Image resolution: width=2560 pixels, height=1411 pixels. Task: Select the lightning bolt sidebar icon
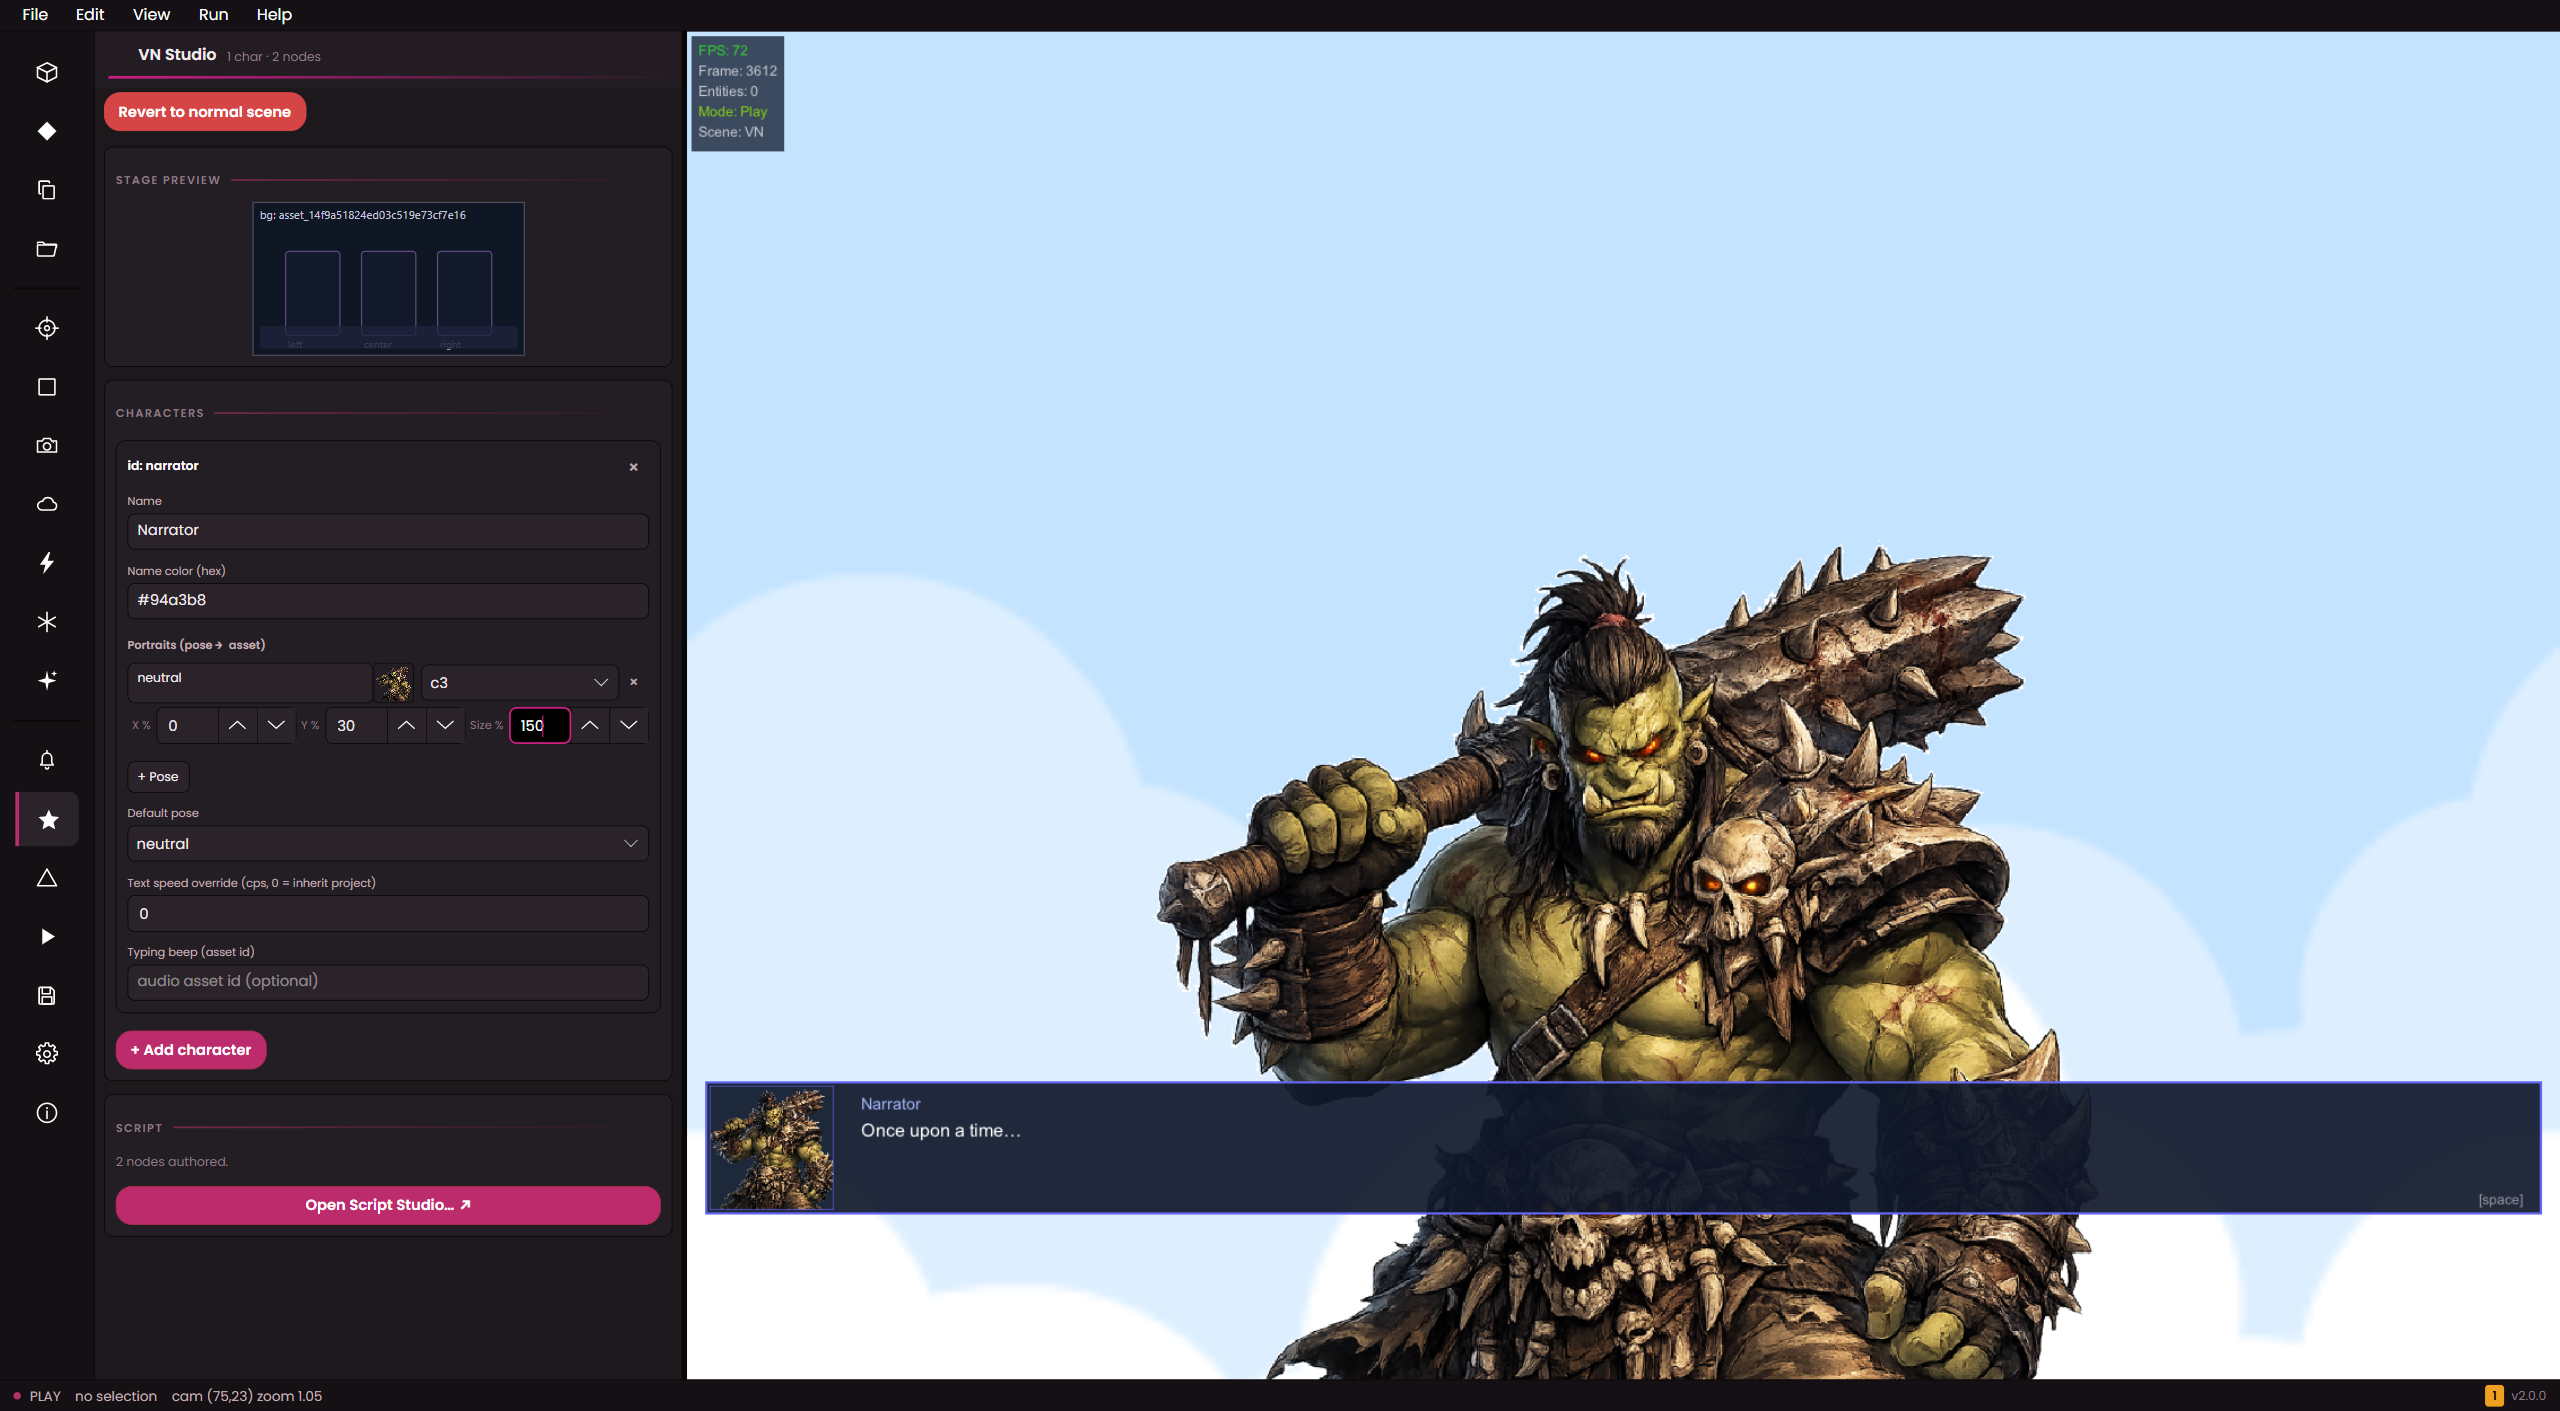pyautogui.click(x=47, y=563)
